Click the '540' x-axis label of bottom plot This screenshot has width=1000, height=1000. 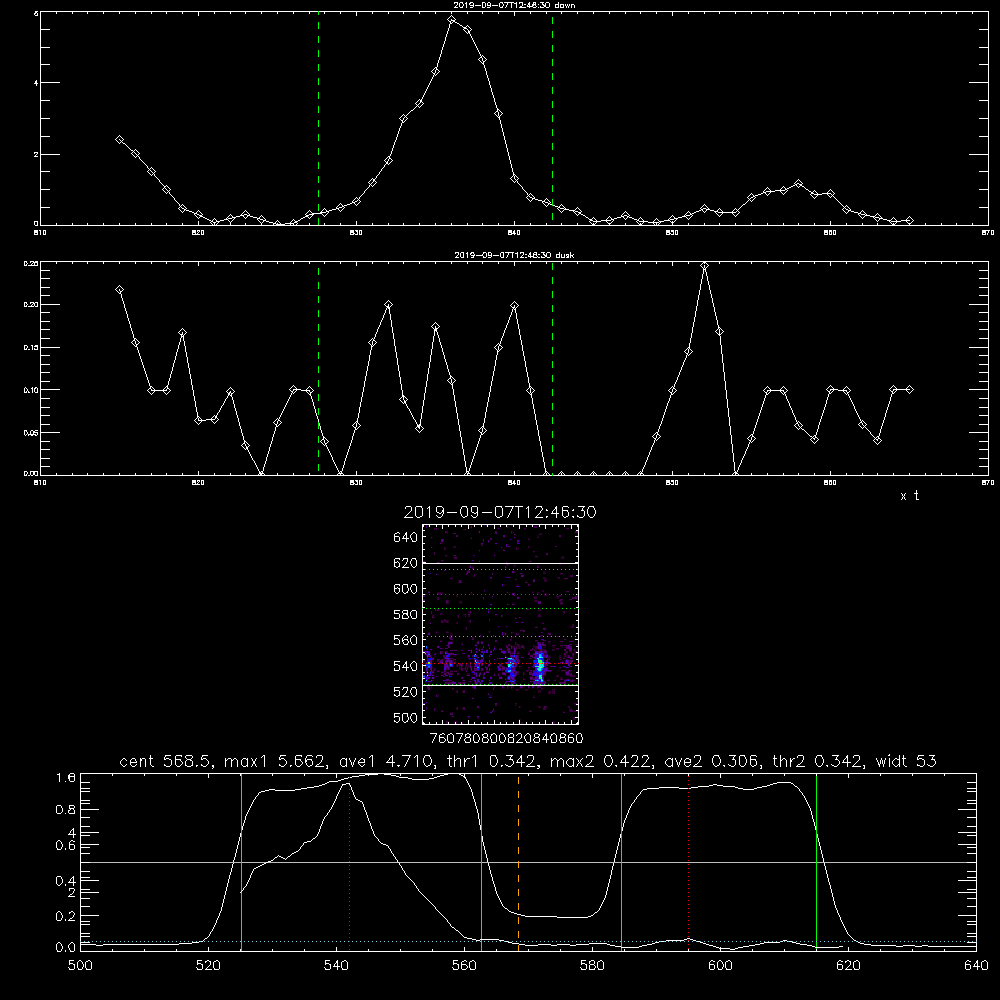tap(337, 966)
